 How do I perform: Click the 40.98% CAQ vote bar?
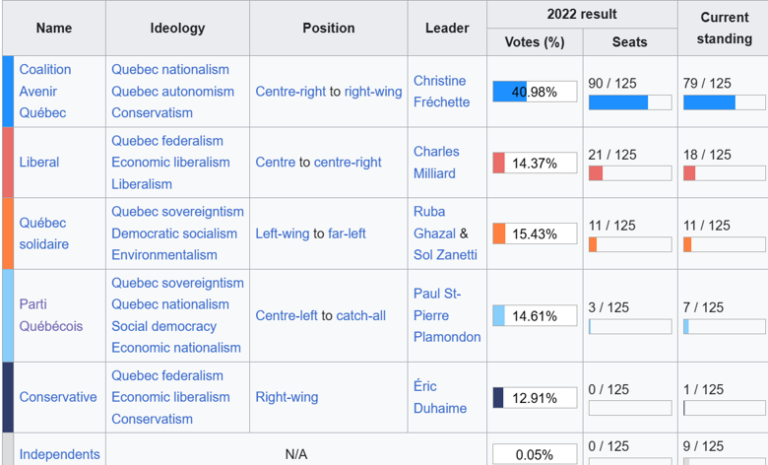tap(534, 92)
